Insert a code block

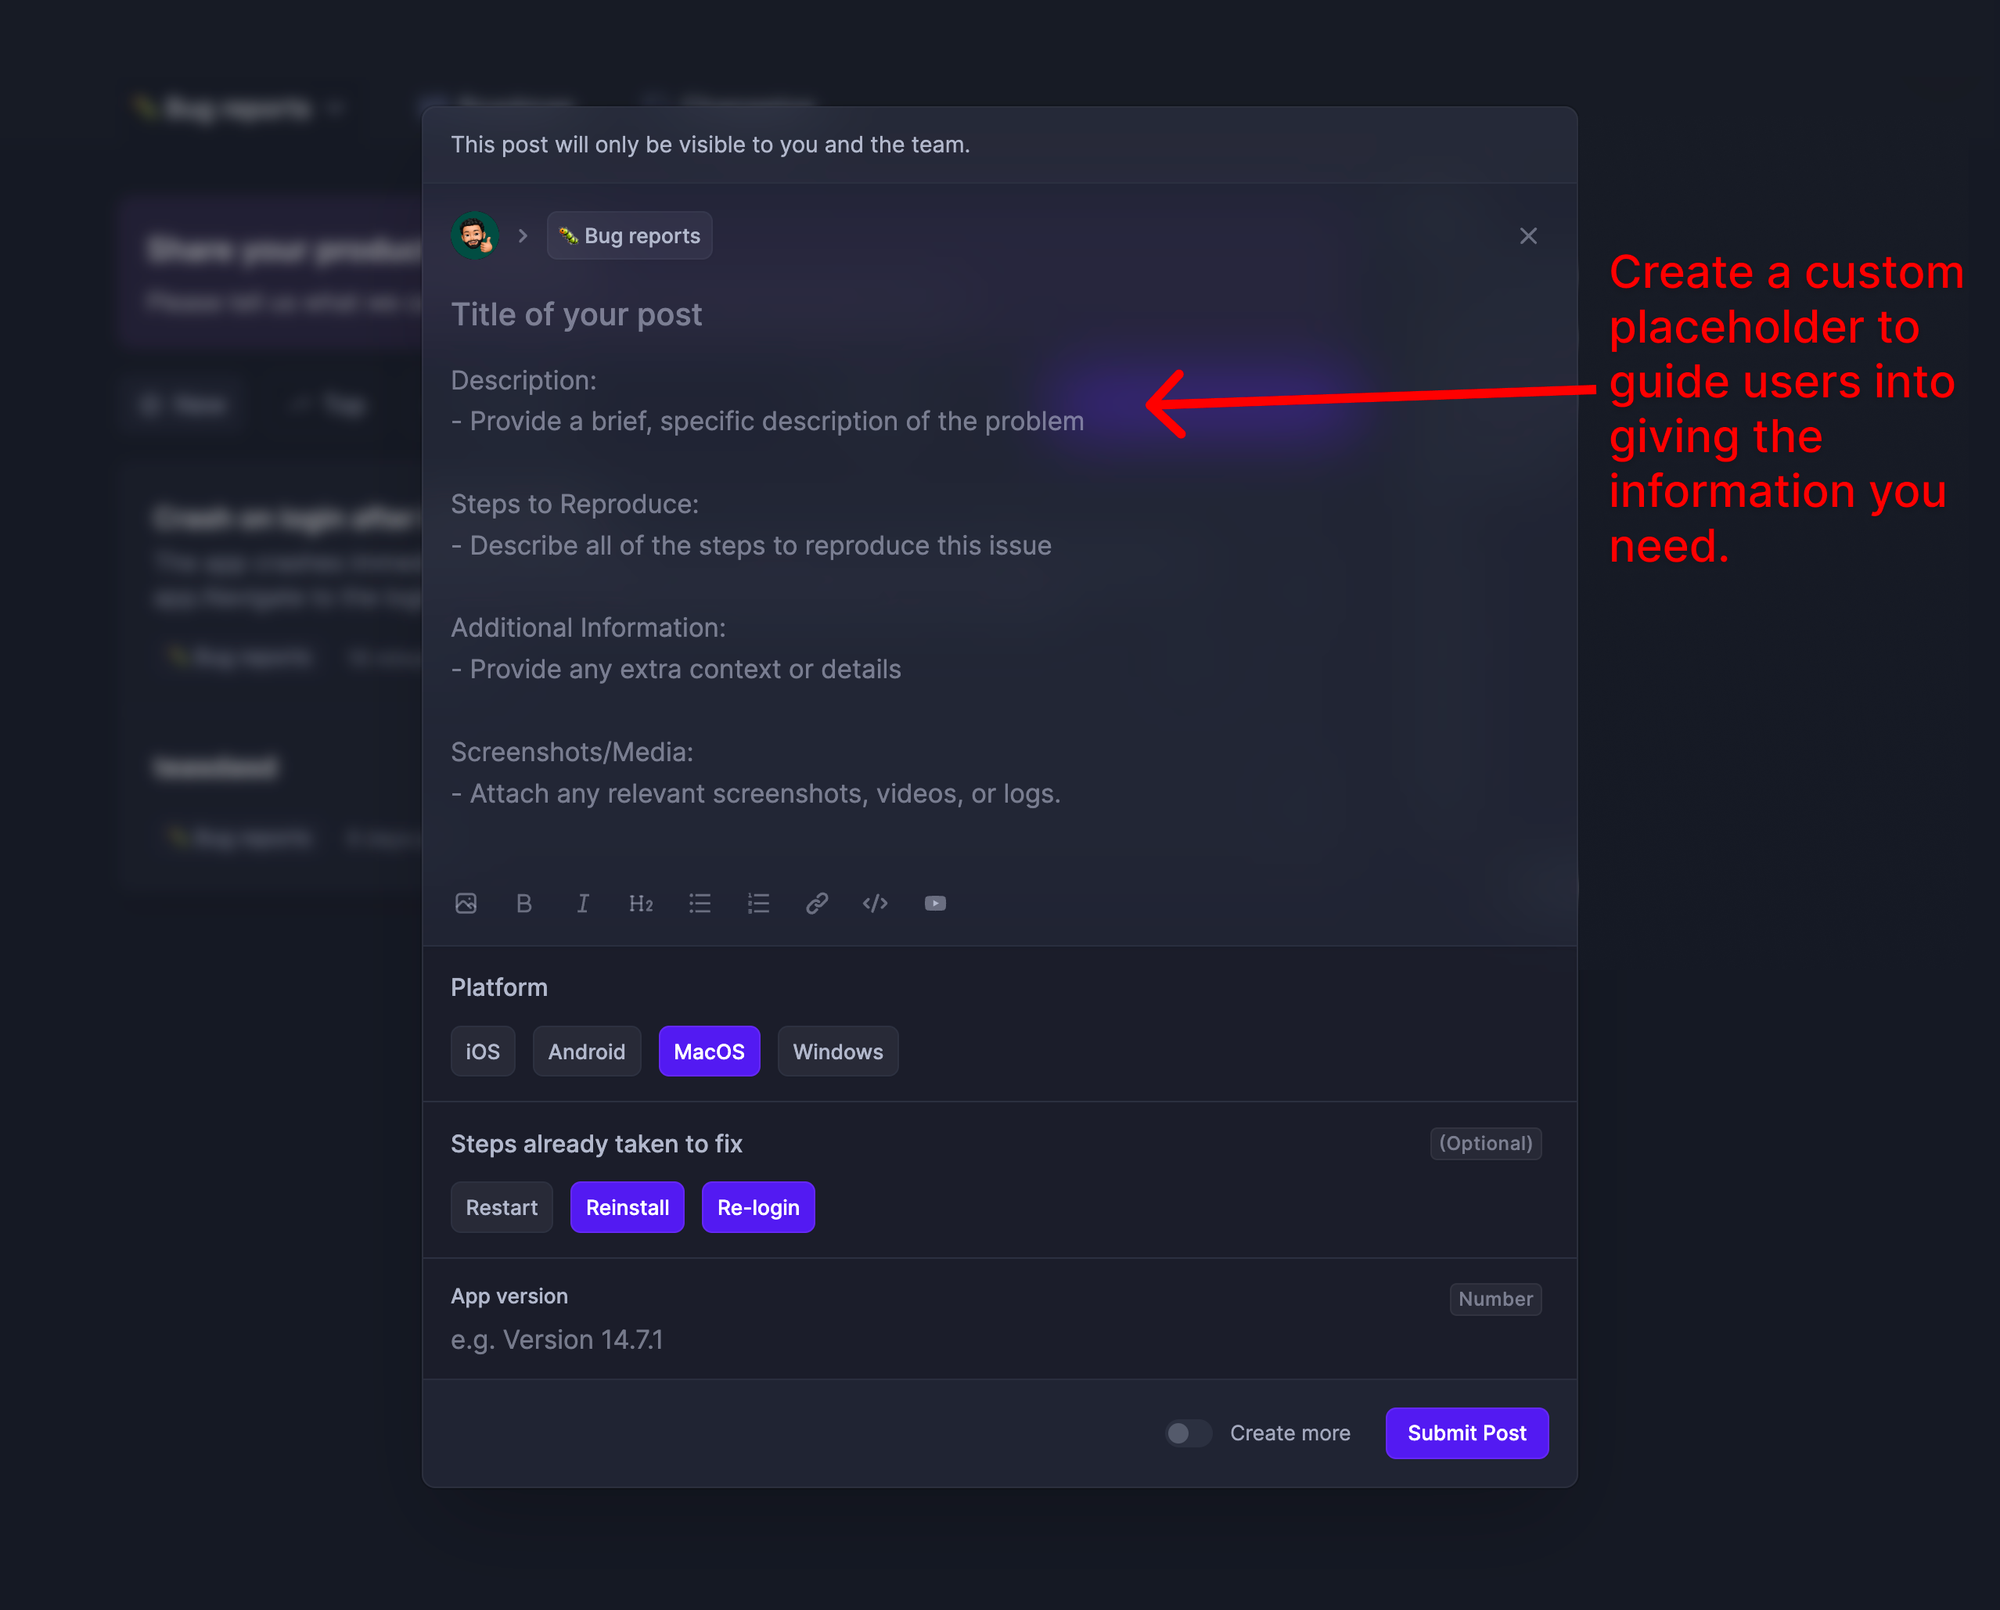coord(876,903)
